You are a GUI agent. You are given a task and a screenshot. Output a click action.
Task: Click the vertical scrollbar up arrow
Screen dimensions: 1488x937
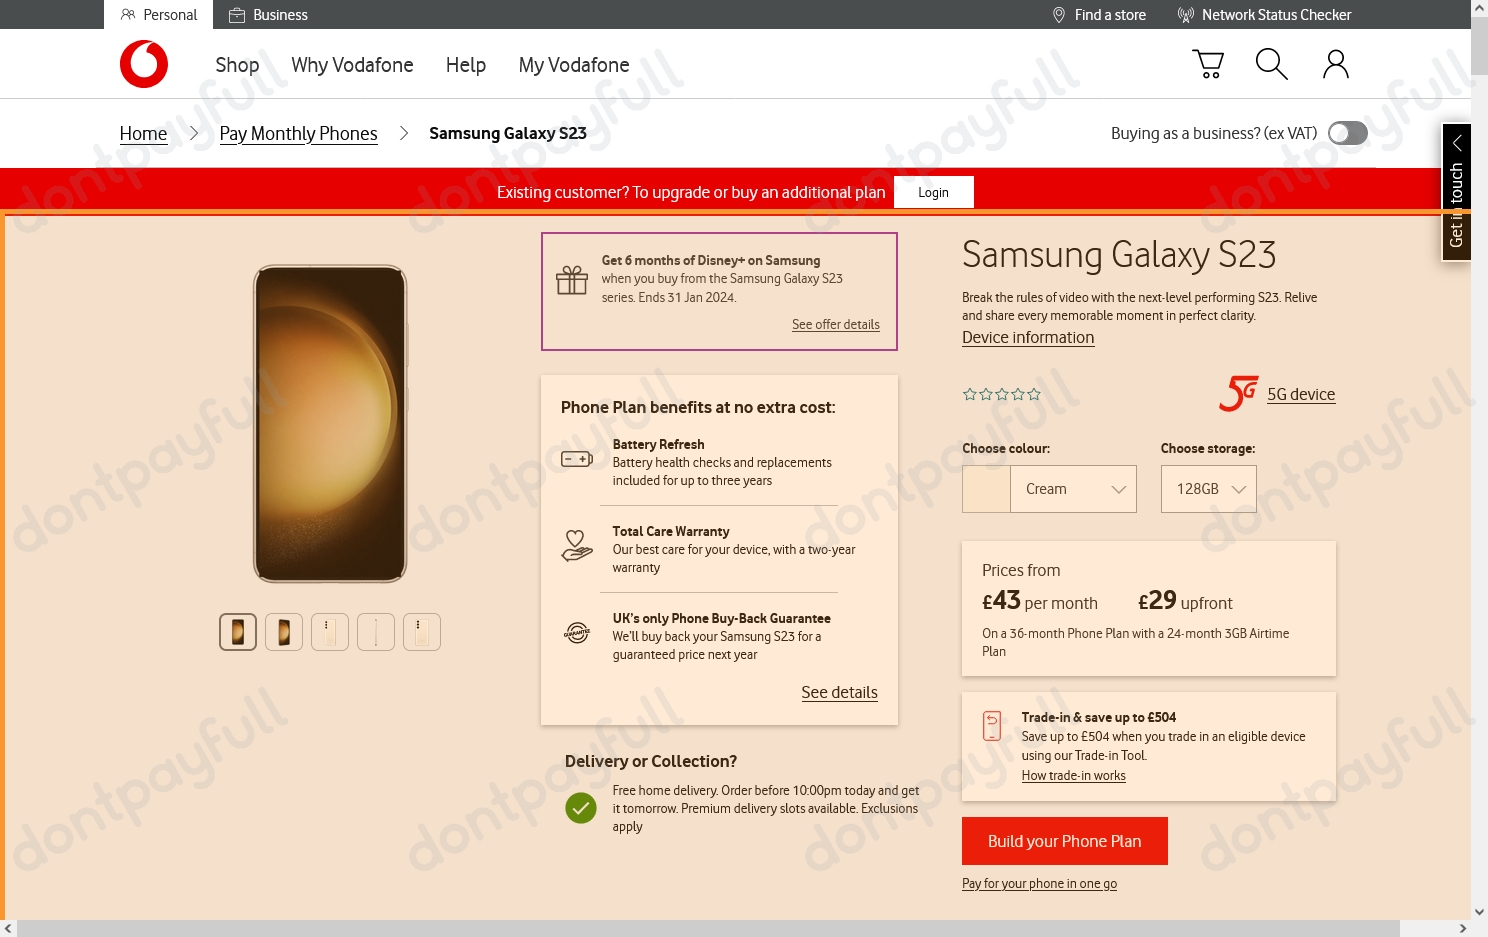[x=1479, y=7]
